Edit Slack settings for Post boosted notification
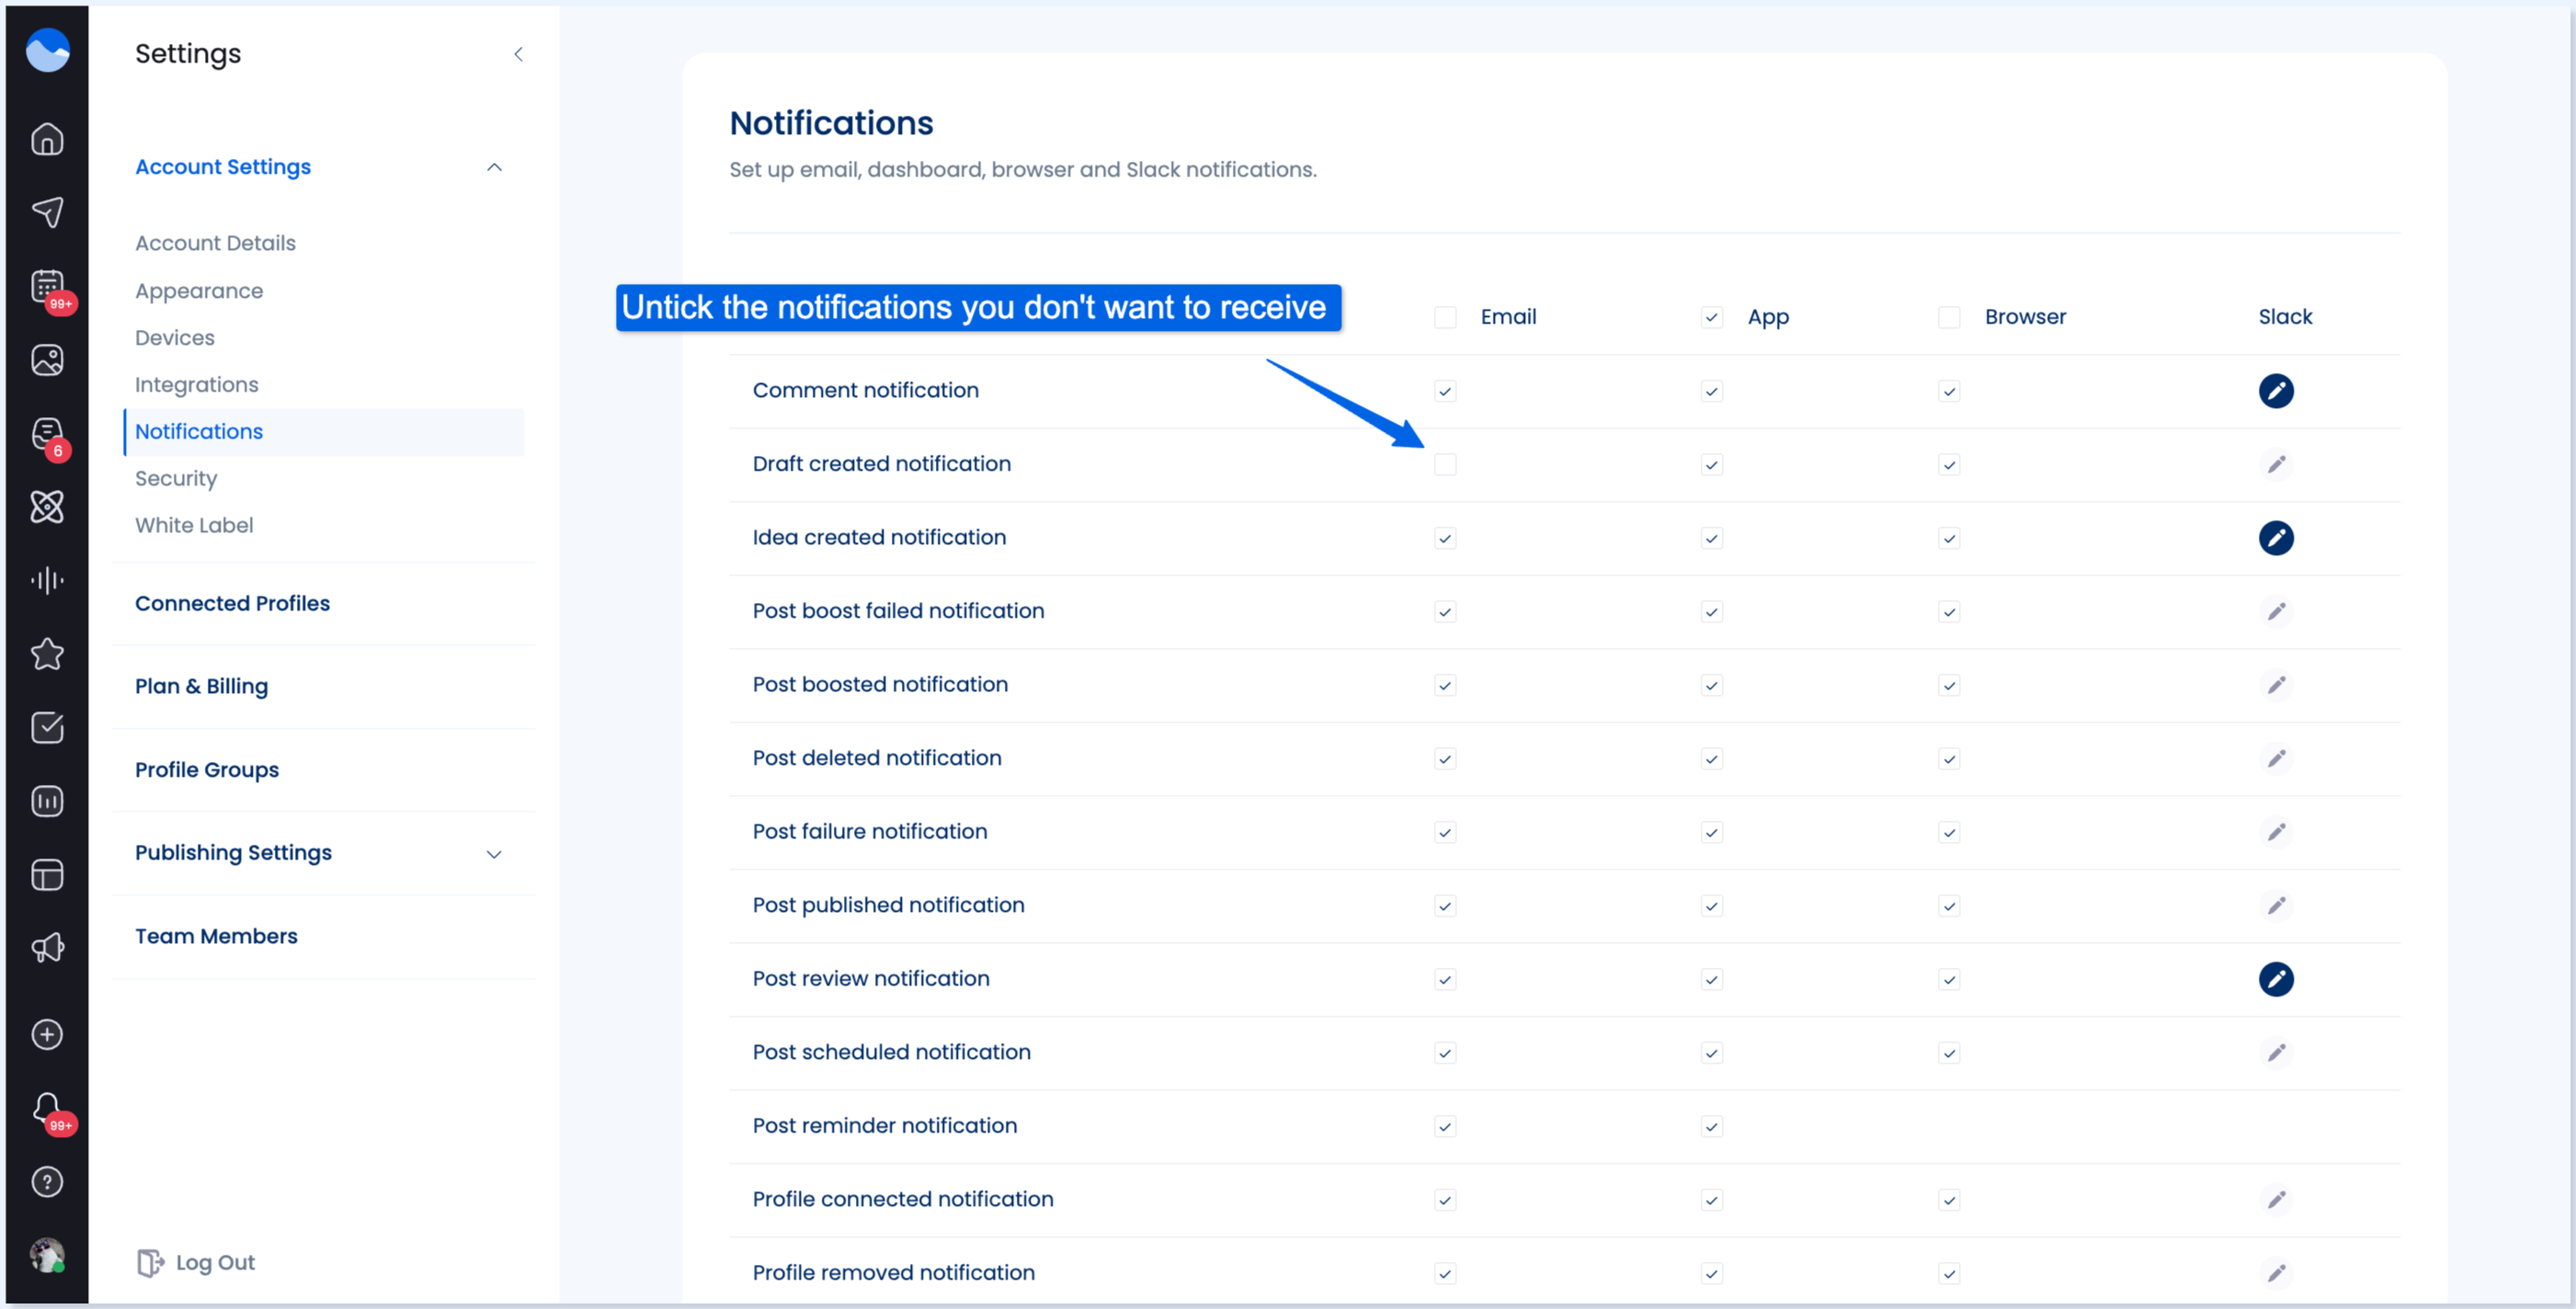The width and height of the screenshot is (2576, 1309). click(x=2276, y=685)
